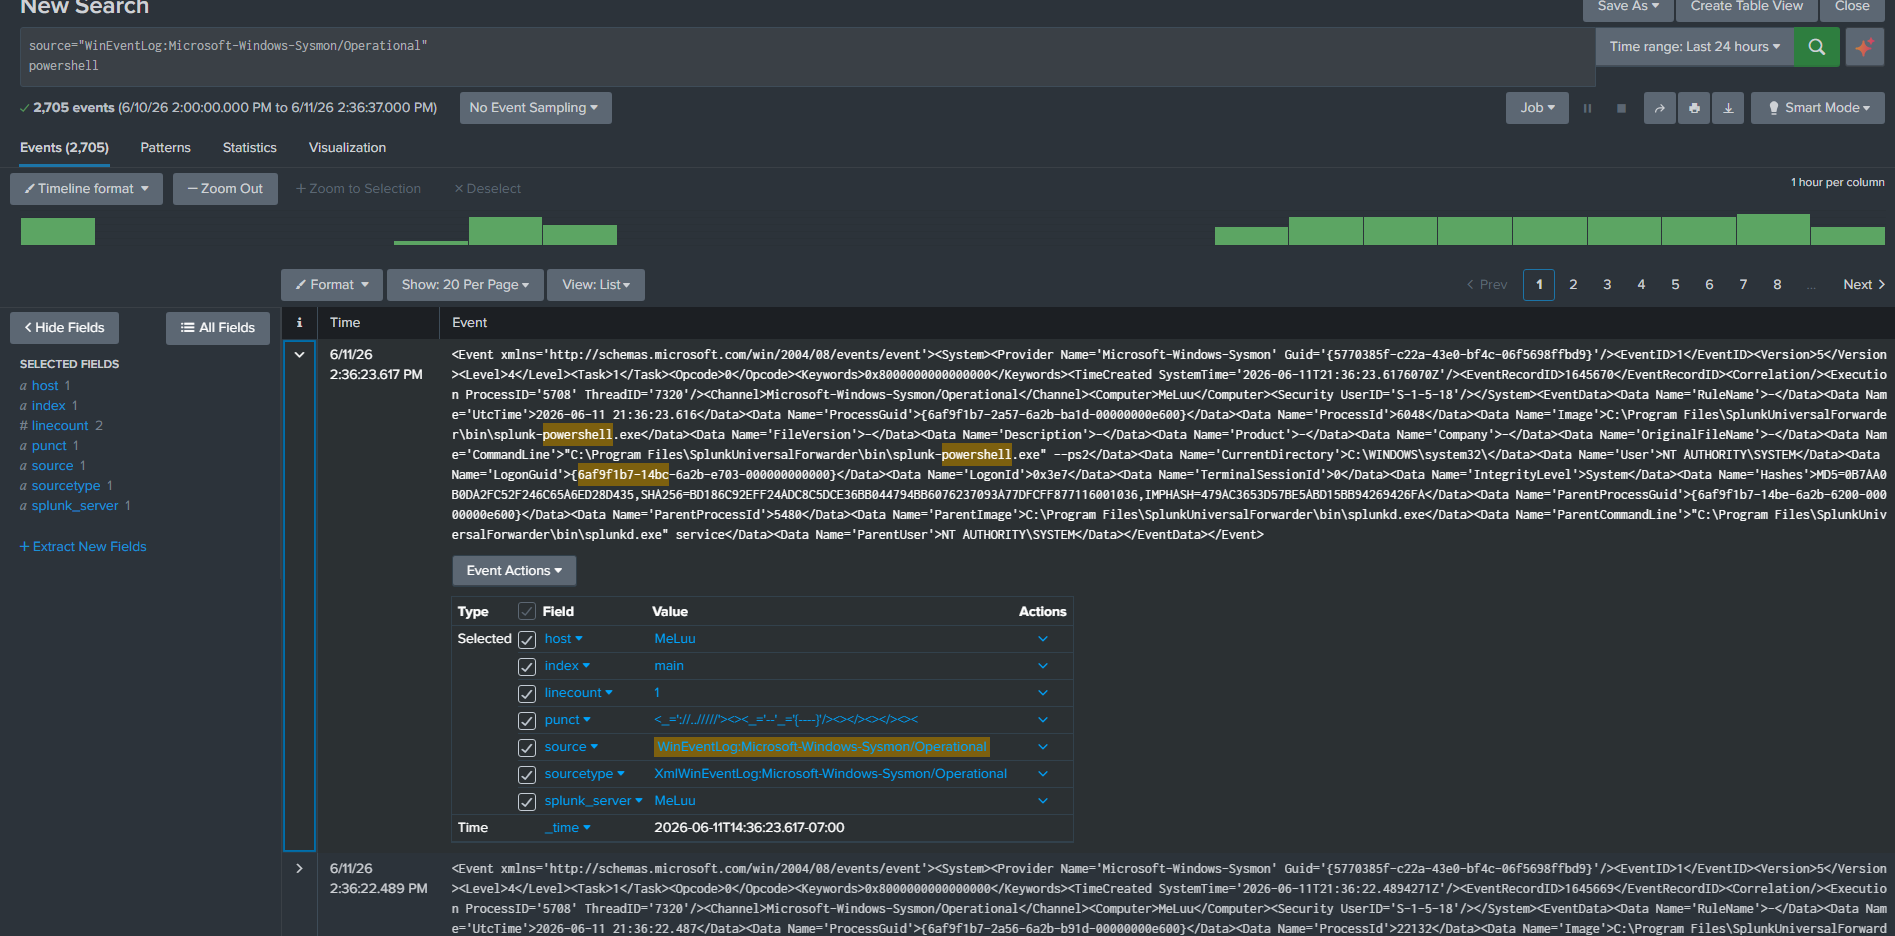Screen dimensions: 1895x936
Task: Open sourcetype field in sidebar
Action: point(66,486)
